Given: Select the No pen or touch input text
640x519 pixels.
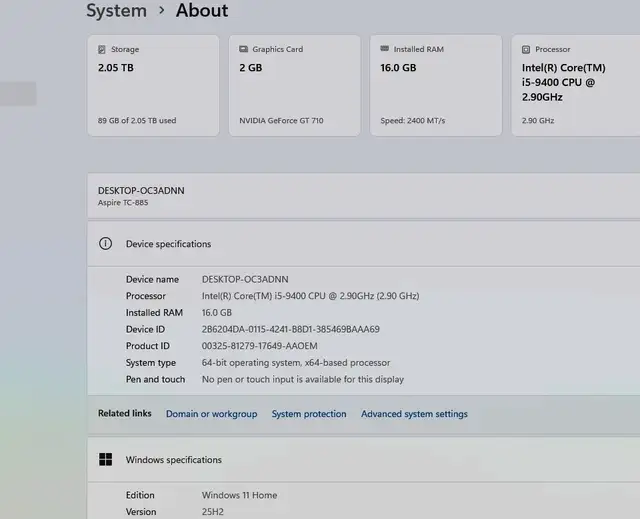Looking at the screenshot, I should 302,379.
